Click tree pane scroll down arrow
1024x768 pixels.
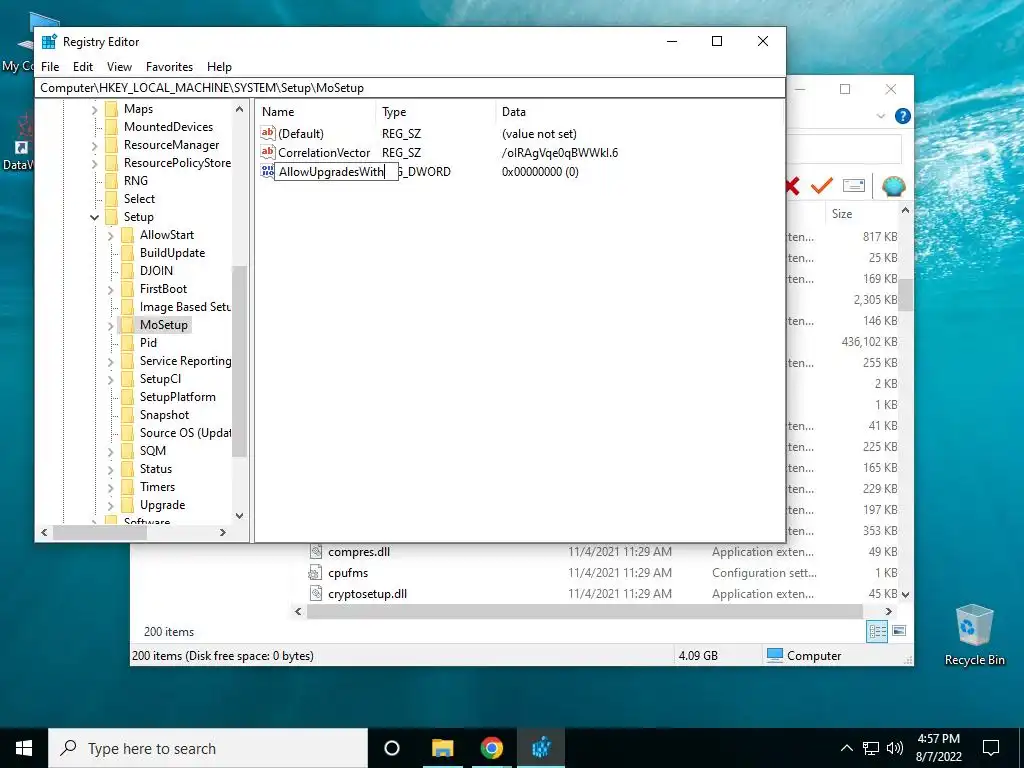coord(239,515)
